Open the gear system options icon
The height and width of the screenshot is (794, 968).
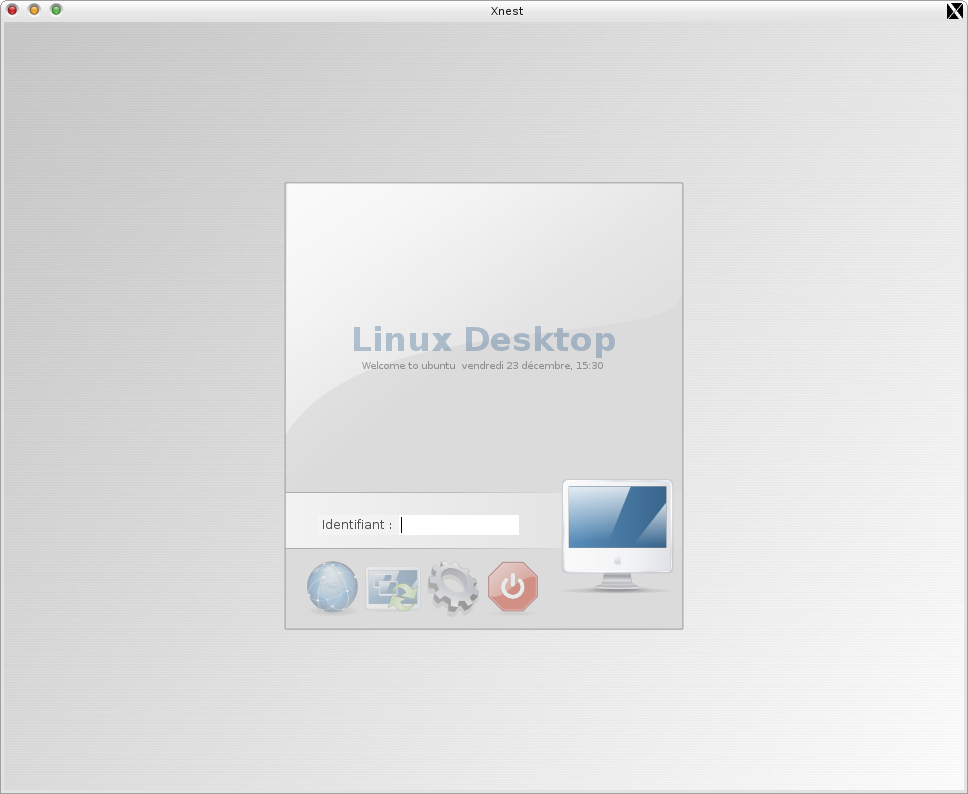453,587
